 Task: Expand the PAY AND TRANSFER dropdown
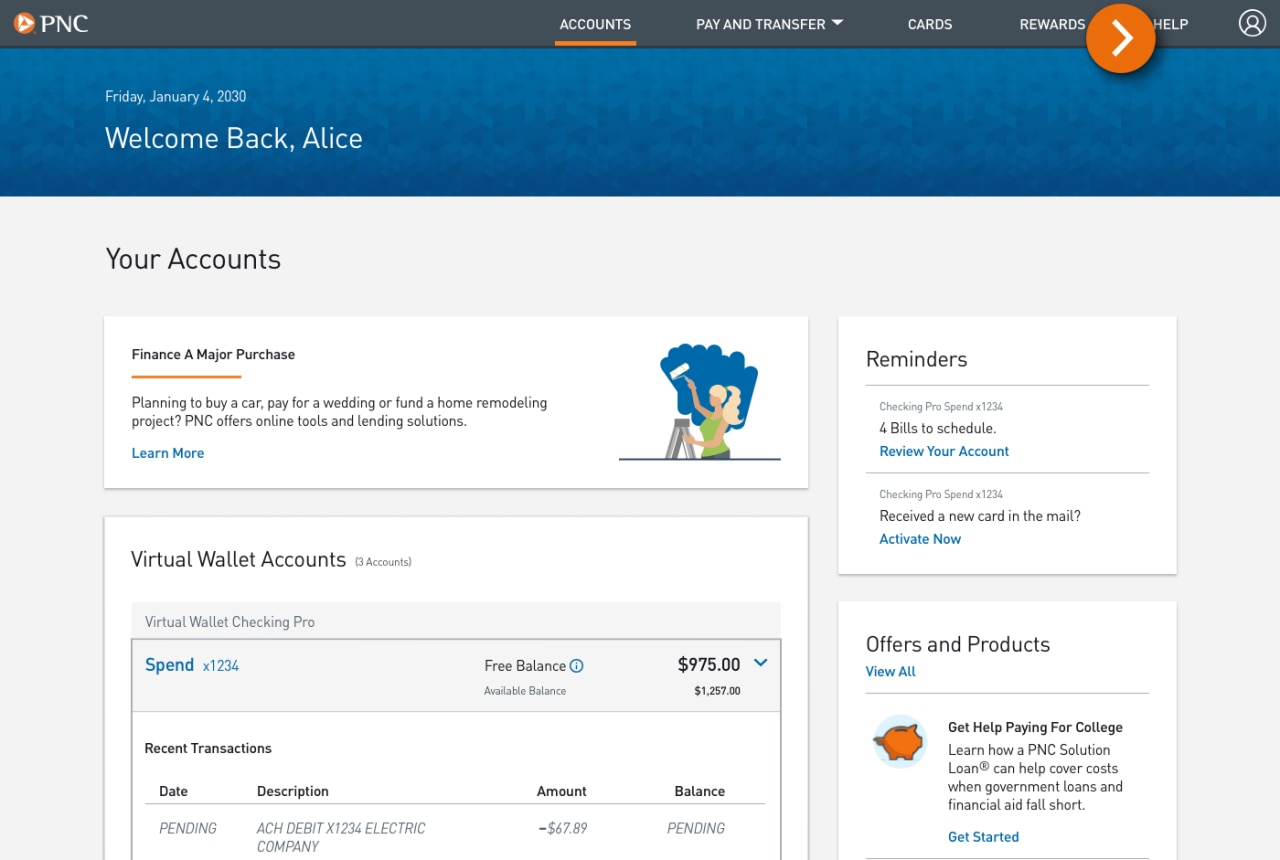769,24
